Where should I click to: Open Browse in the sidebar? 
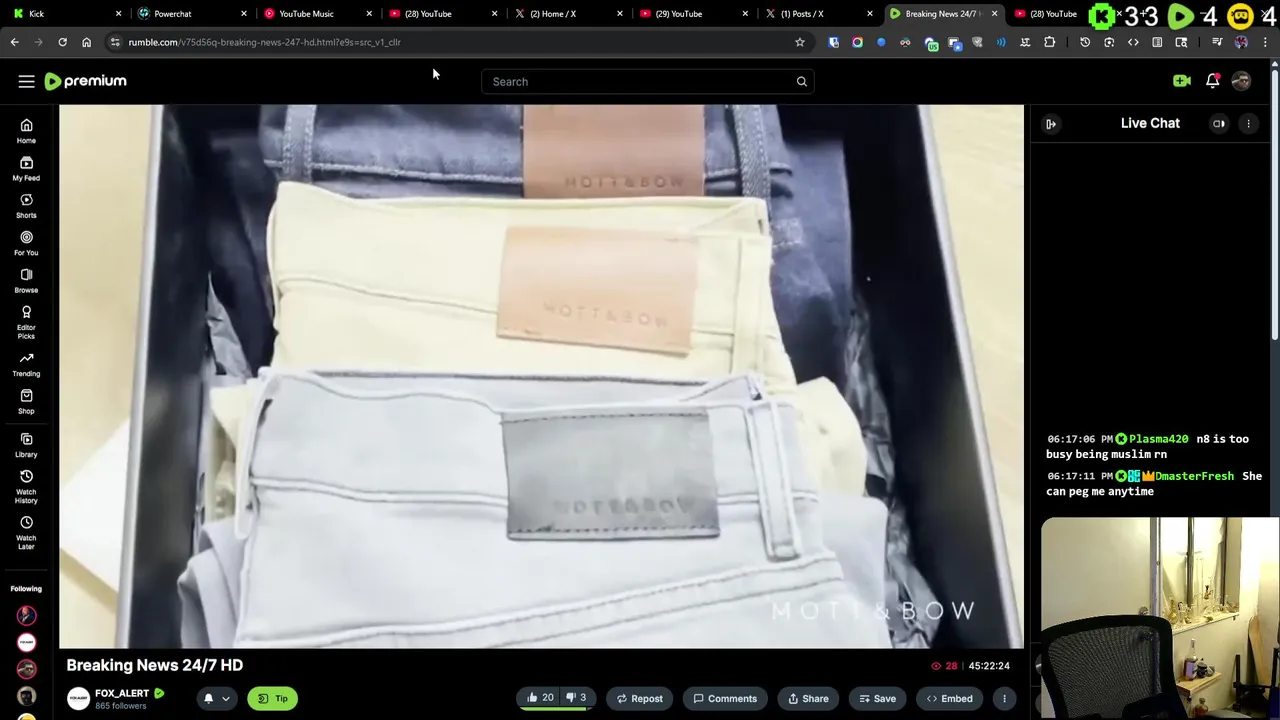(x=26, y=281)
